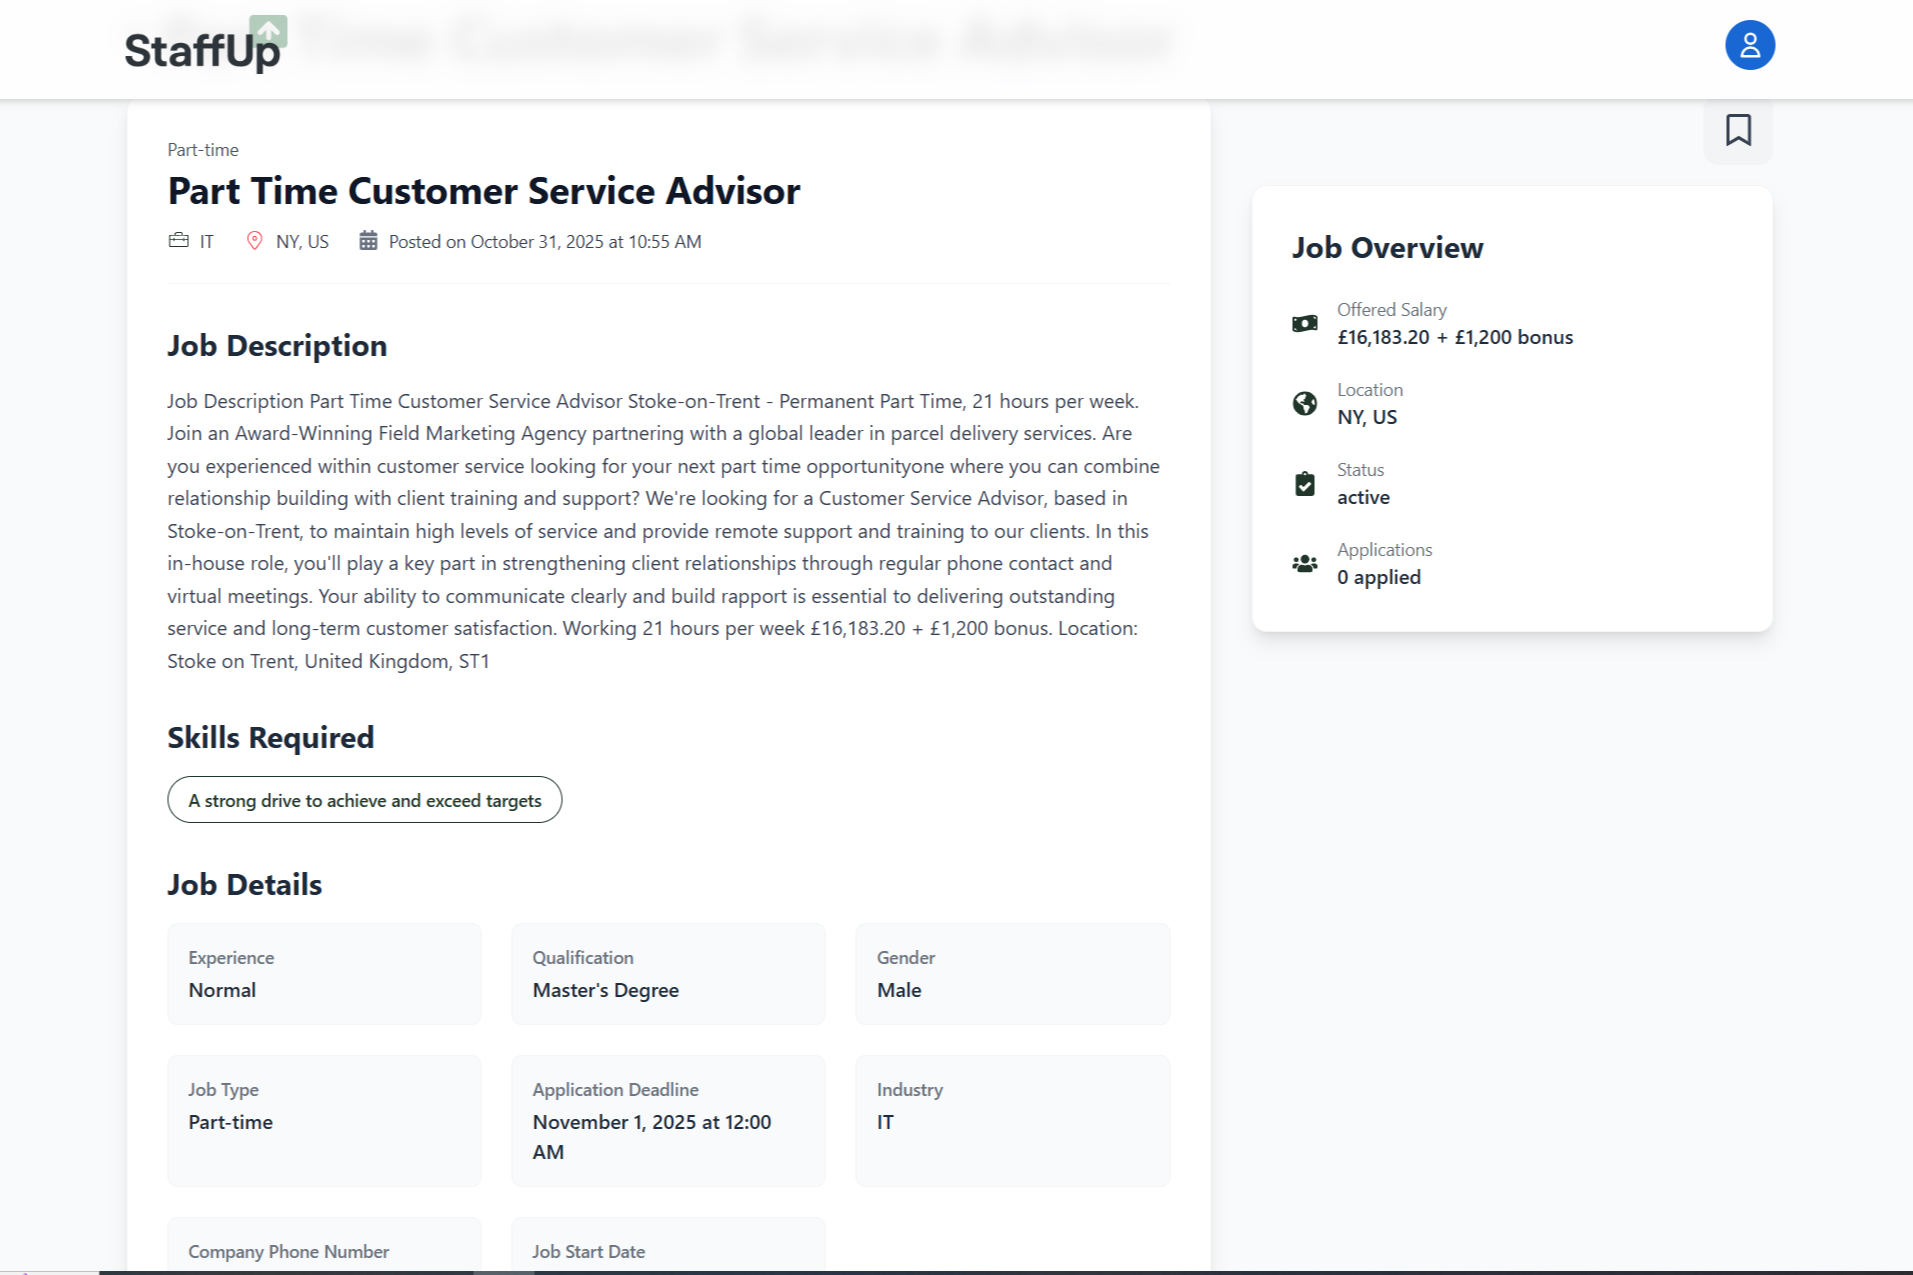
Task: Select the skill chip about exceeding targets
Action: [364, 800]
